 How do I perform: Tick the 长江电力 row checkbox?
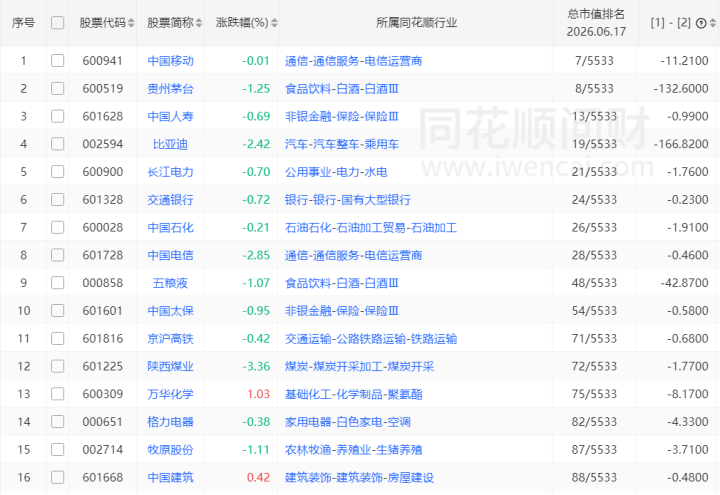[57, 172]
